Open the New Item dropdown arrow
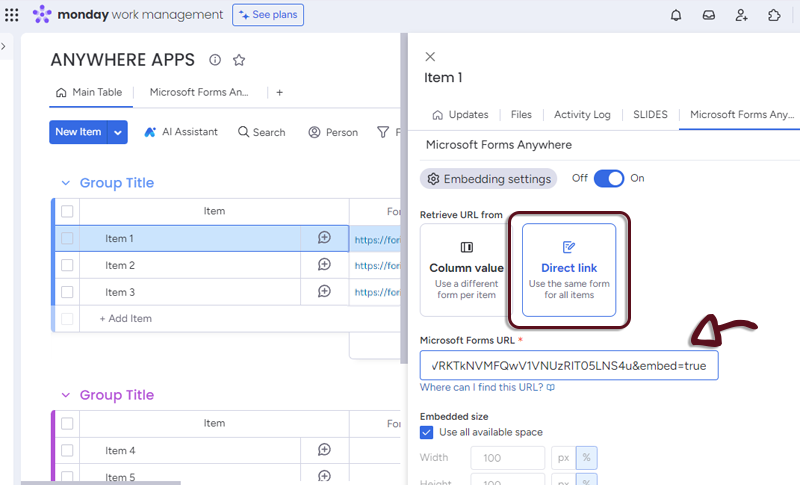The width and height of the screenshot is (800, 485). [118, 132]
